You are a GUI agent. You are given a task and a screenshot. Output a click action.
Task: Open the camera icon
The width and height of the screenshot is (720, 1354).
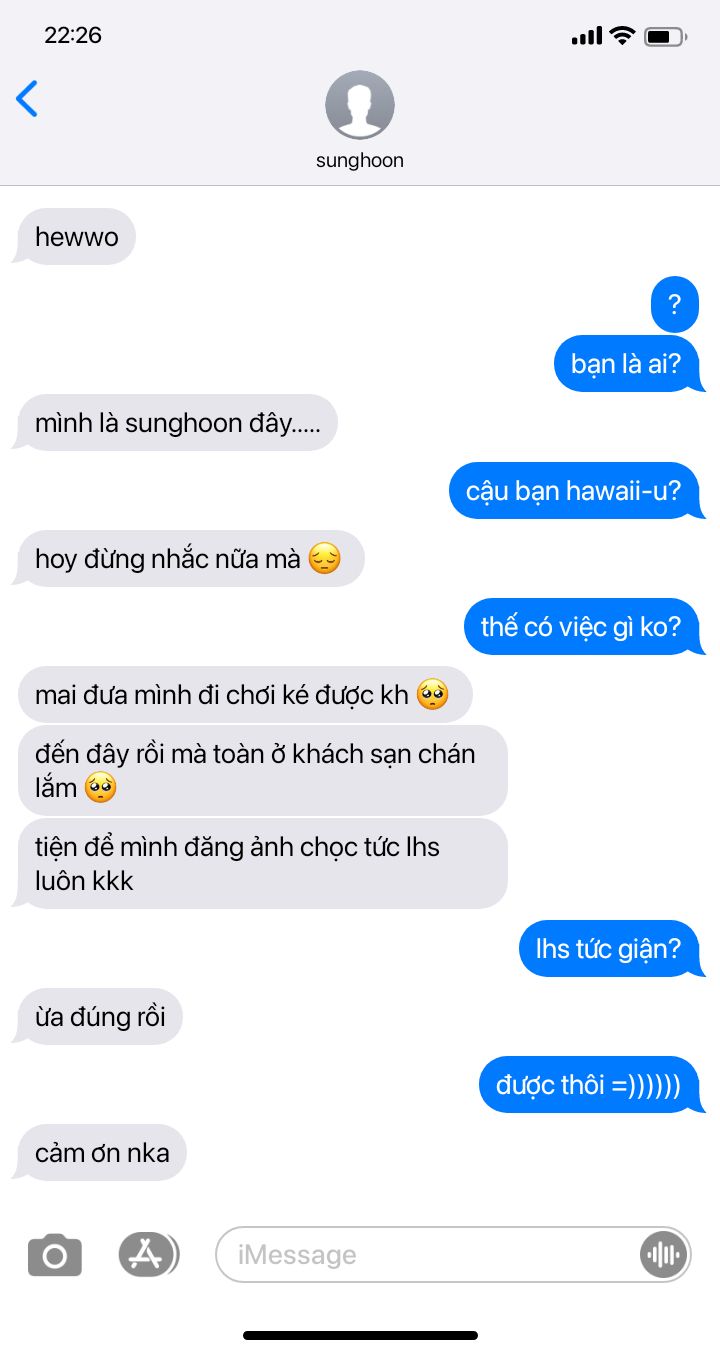pyautogui.click(x=55, y=1255)
